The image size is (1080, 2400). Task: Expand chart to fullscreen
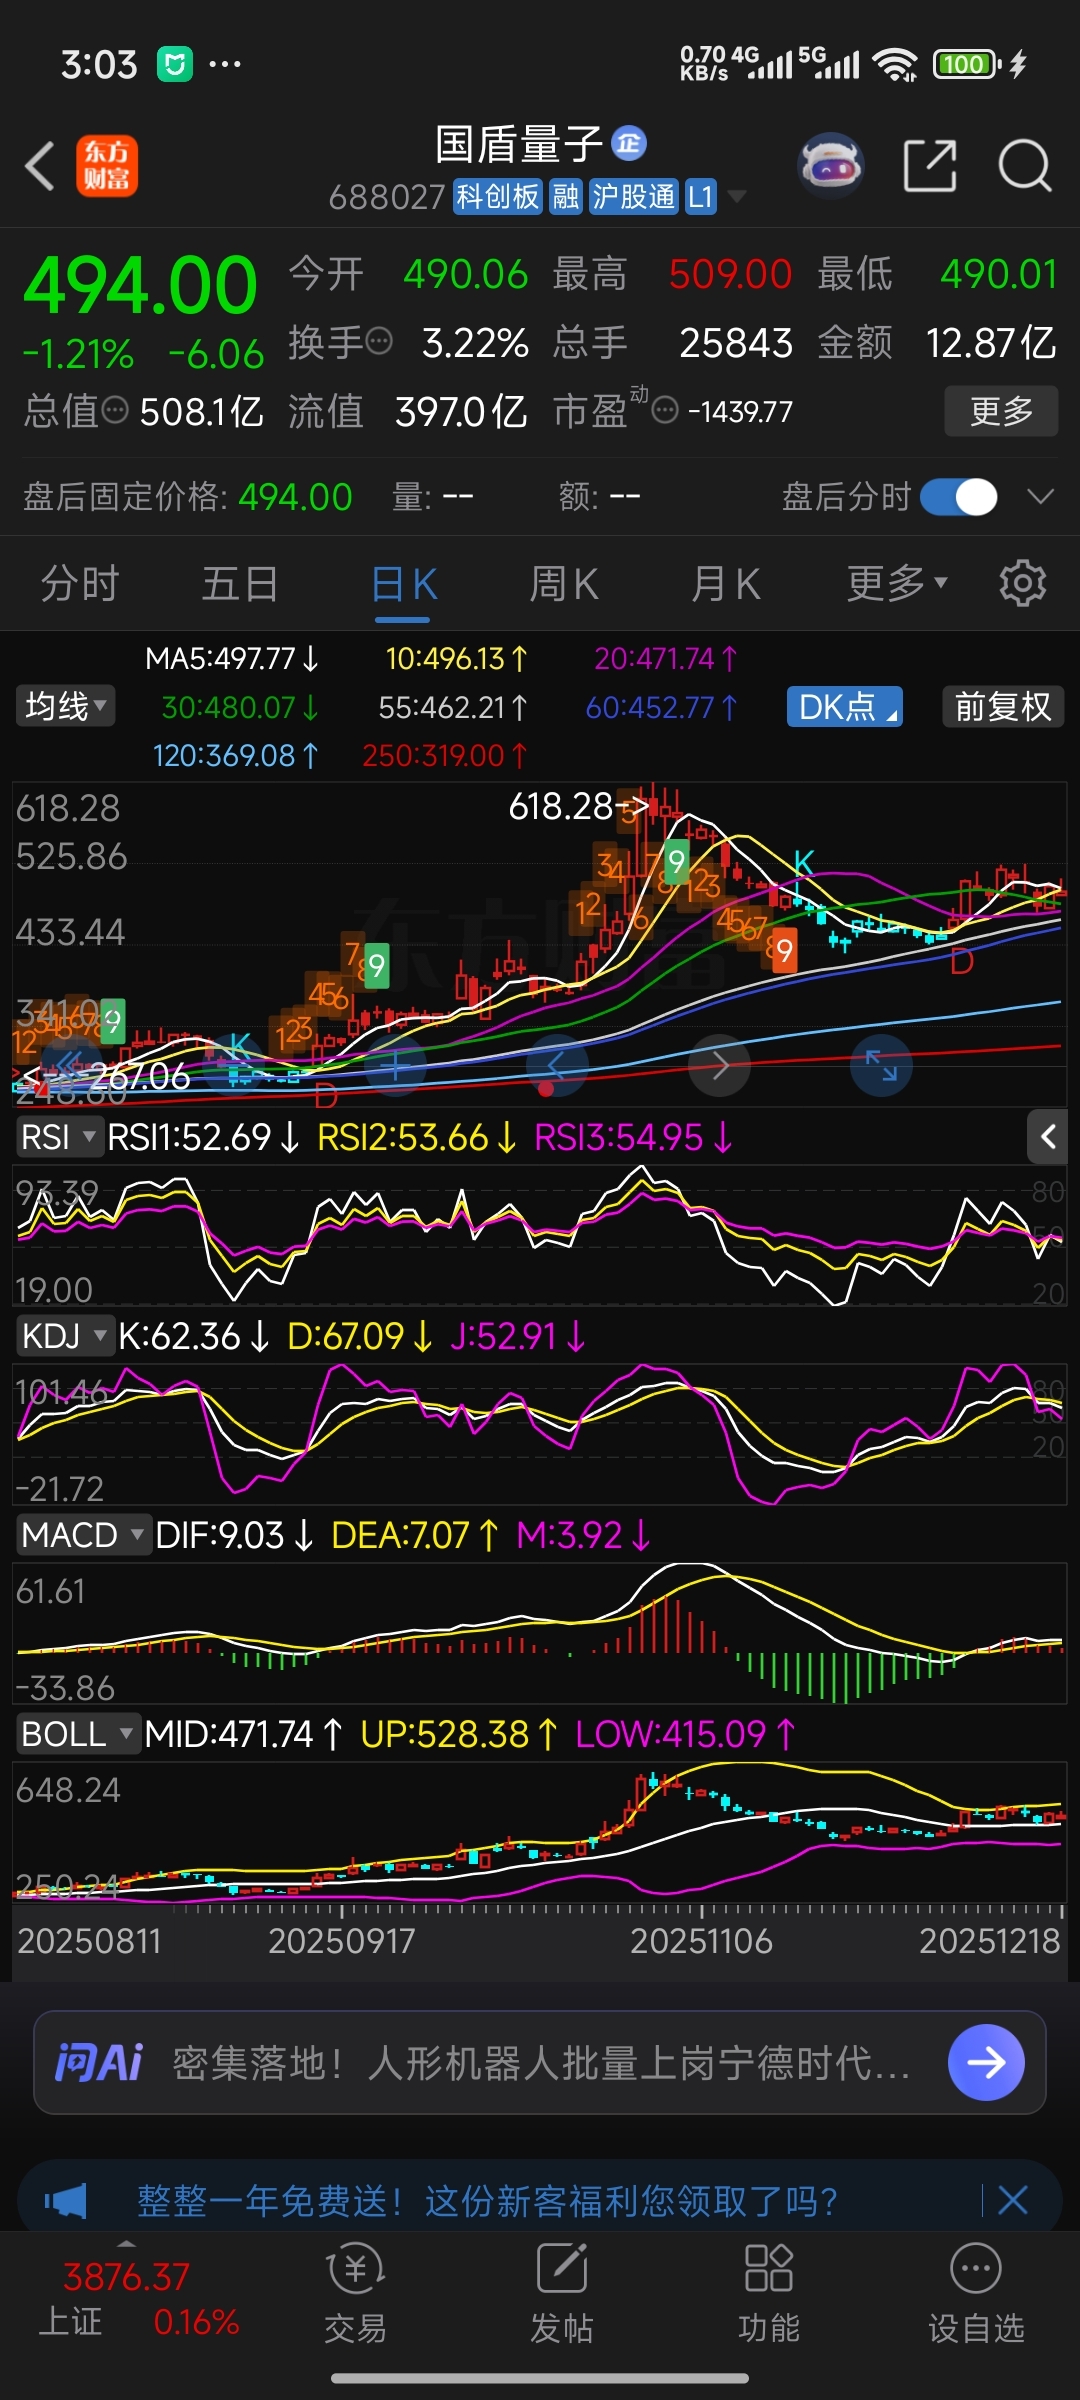point(881,1066)
